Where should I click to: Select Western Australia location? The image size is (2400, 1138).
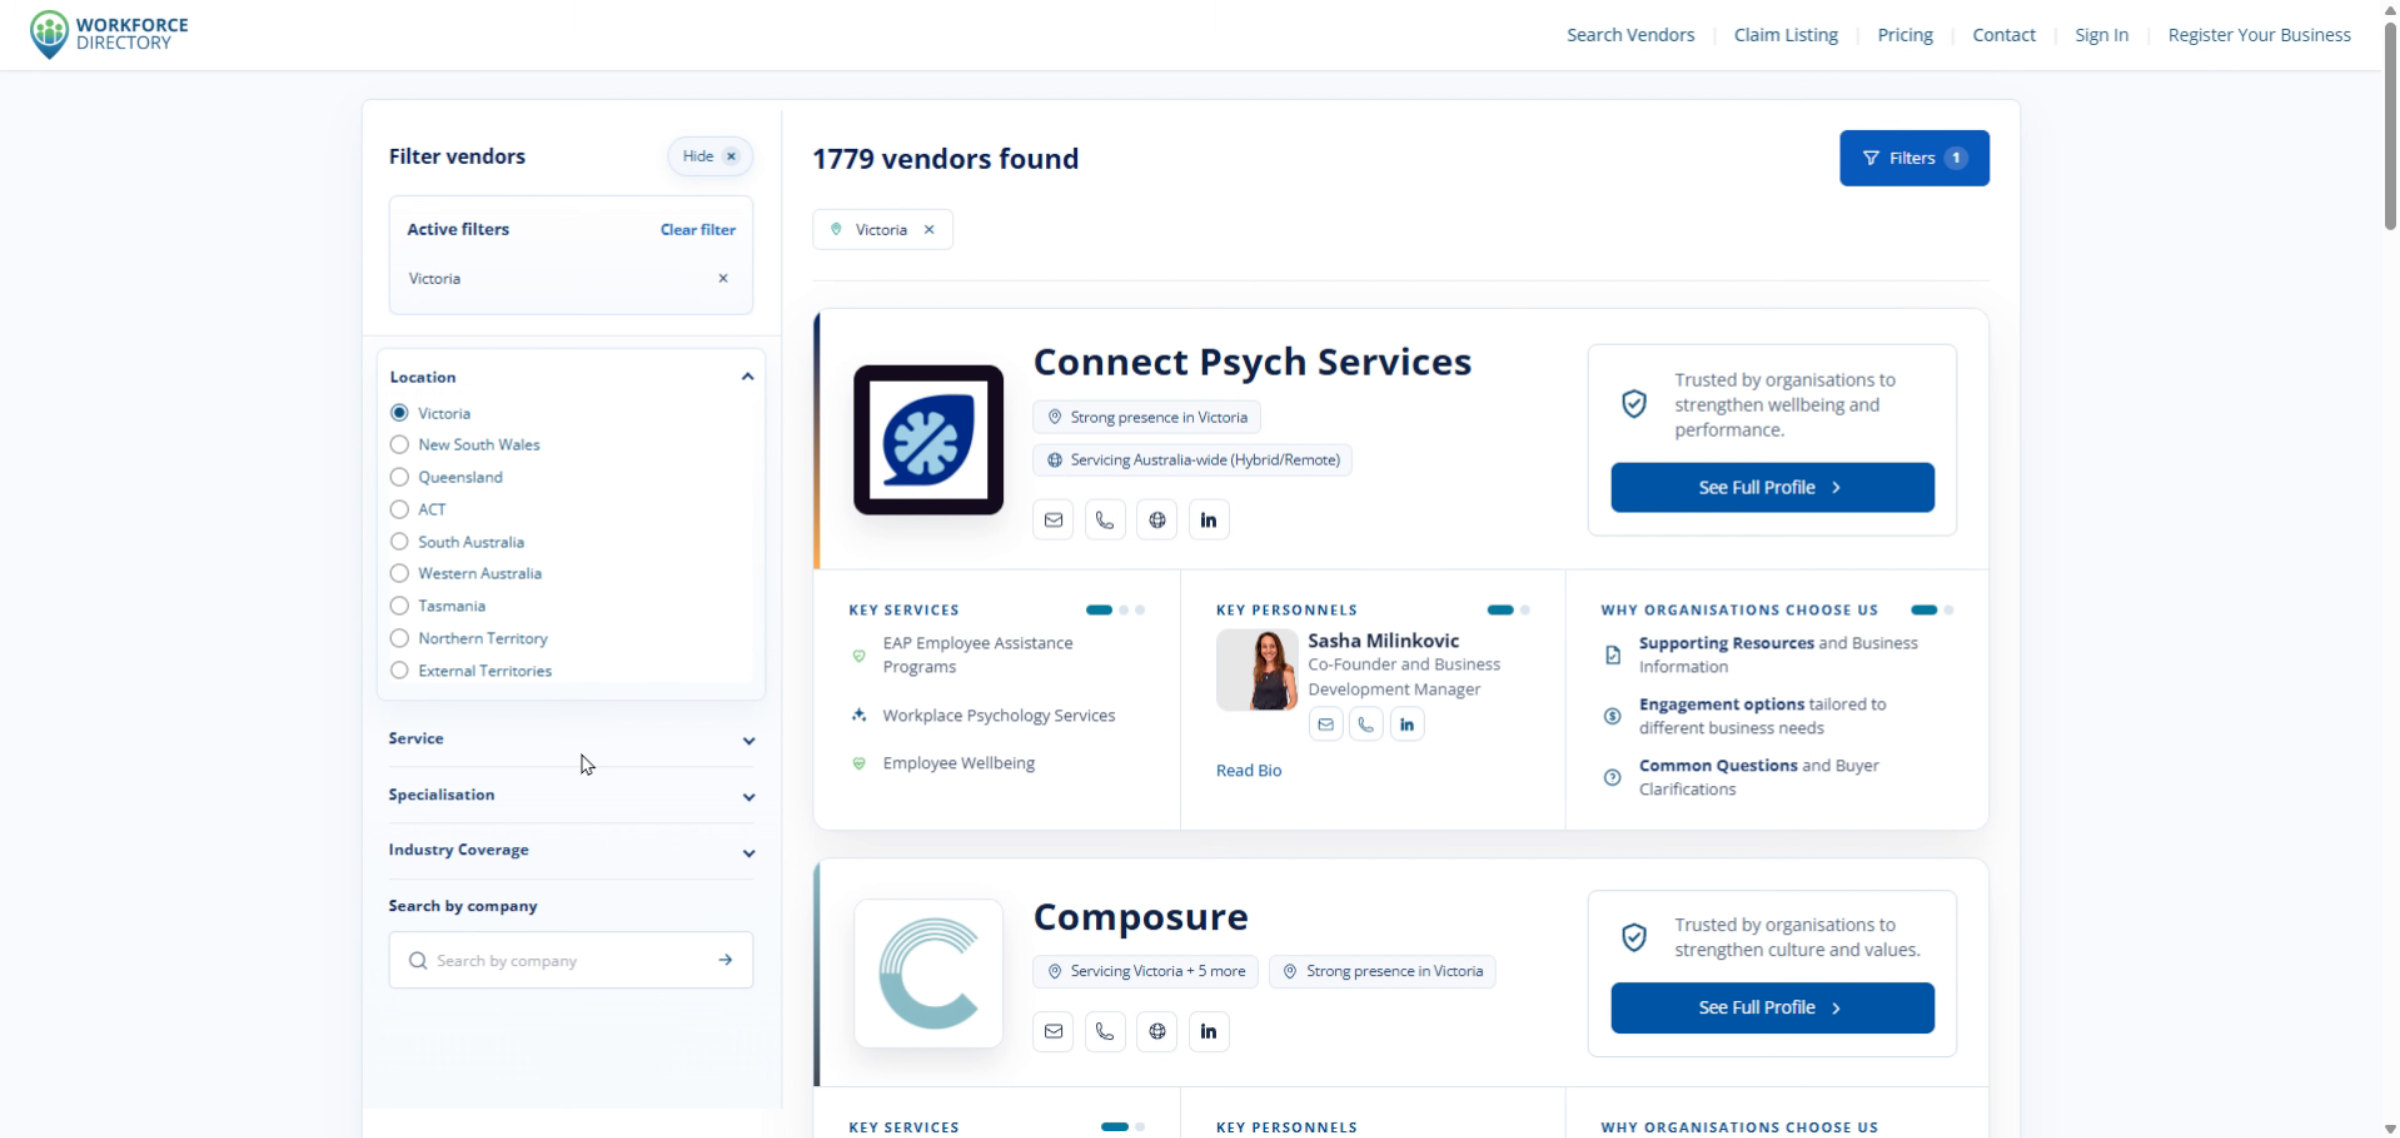click(400, 574)
